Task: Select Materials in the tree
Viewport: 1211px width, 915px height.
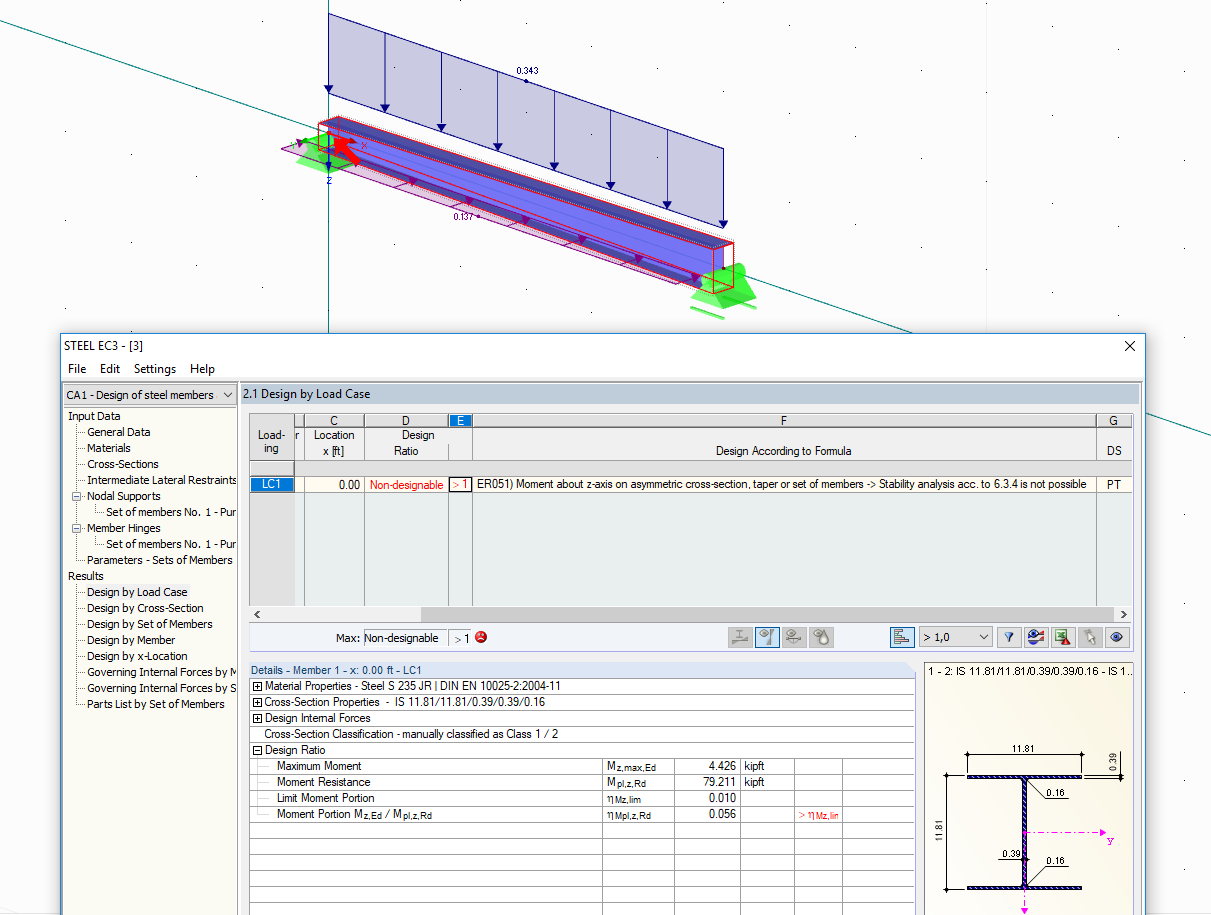Action: pos(109,448)
